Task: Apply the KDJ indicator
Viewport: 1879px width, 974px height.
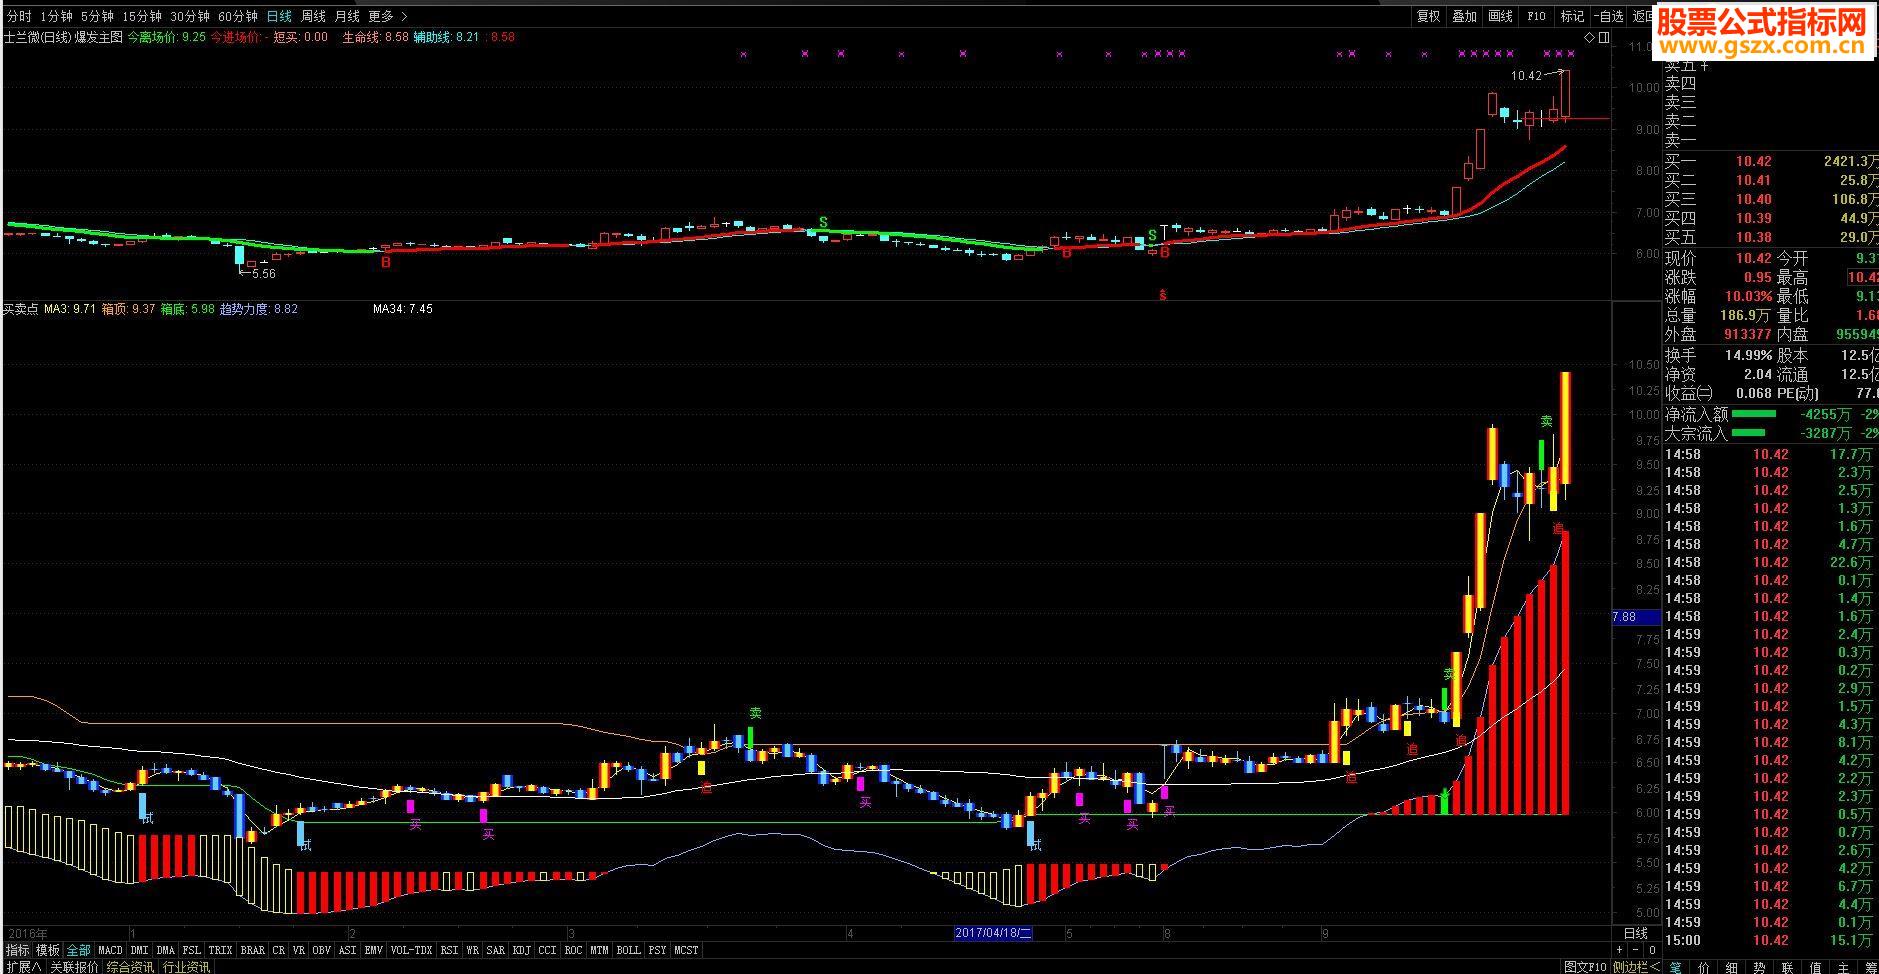Action: click(521, 950)
